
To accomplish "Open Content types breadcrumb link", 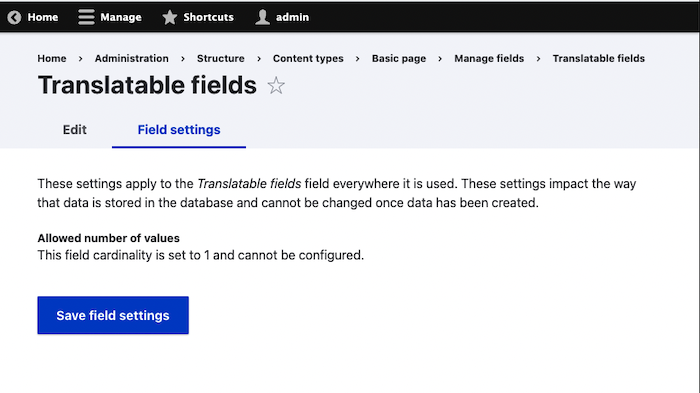I will pos(308,59).
